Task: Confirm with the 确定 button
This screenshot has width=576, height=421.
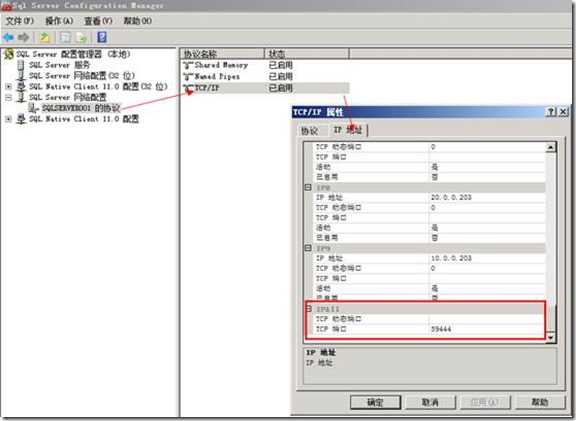Action: coord(375,402)
